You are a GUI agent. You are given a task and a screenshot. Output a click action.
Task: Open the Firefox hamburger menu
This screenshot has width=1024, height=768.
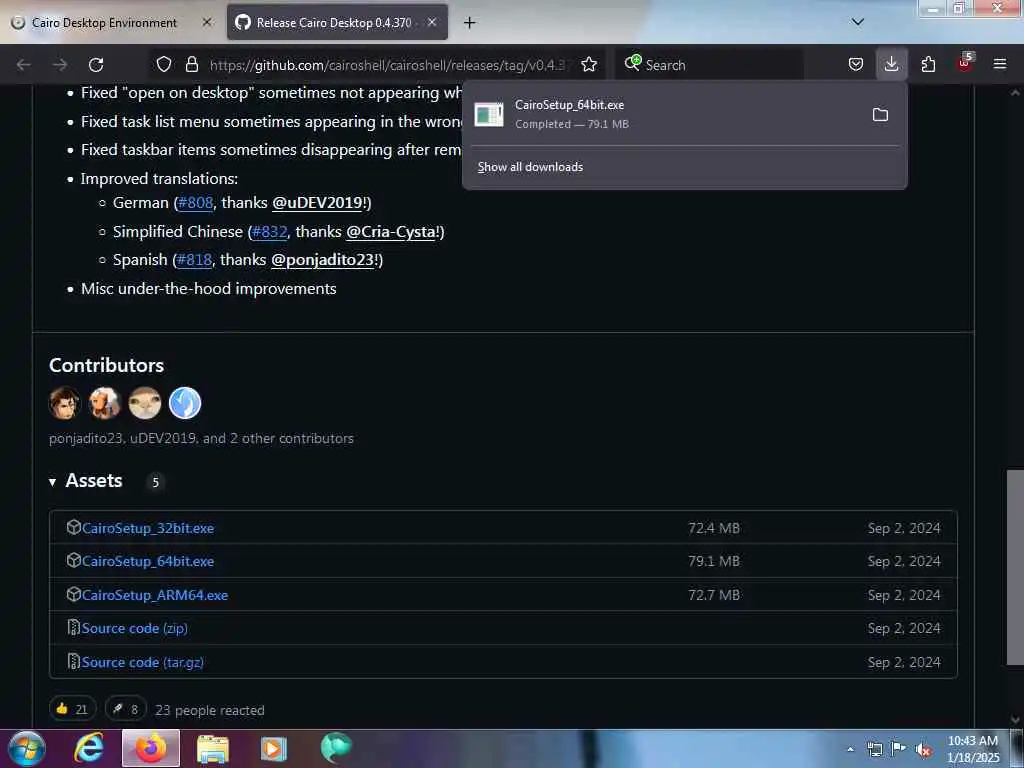point(1000,65)
